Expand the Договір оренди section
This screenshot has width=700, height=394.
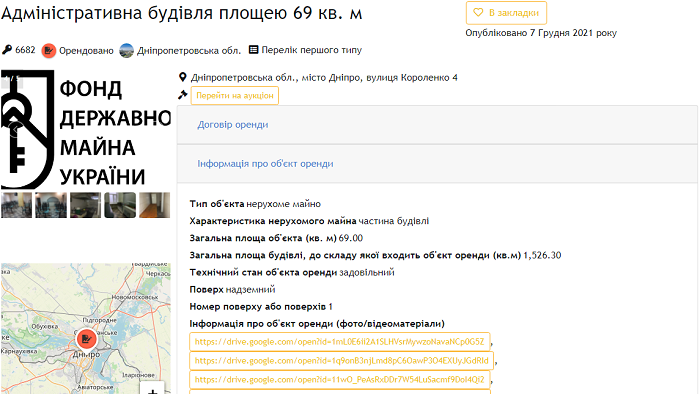pyautogui.click(x=233, y=124)
